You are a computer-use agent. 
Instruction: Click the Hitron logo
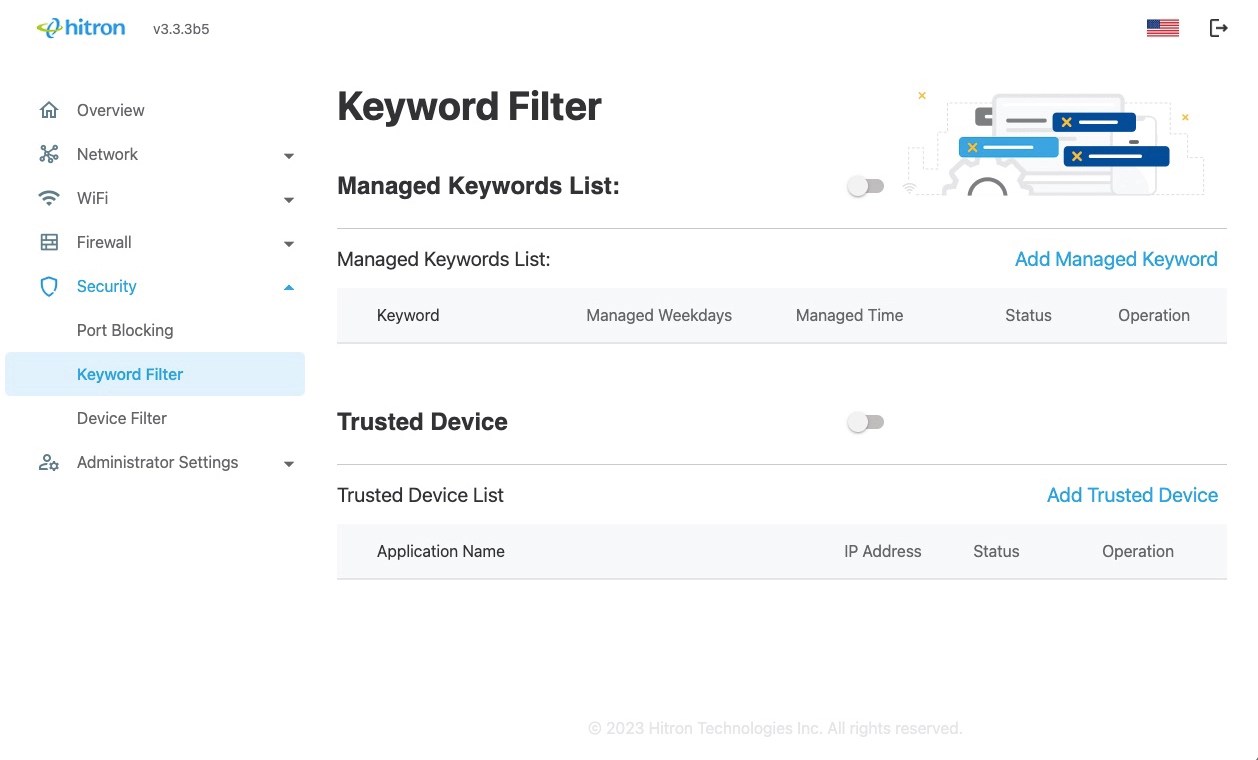(x=81, y=27)
